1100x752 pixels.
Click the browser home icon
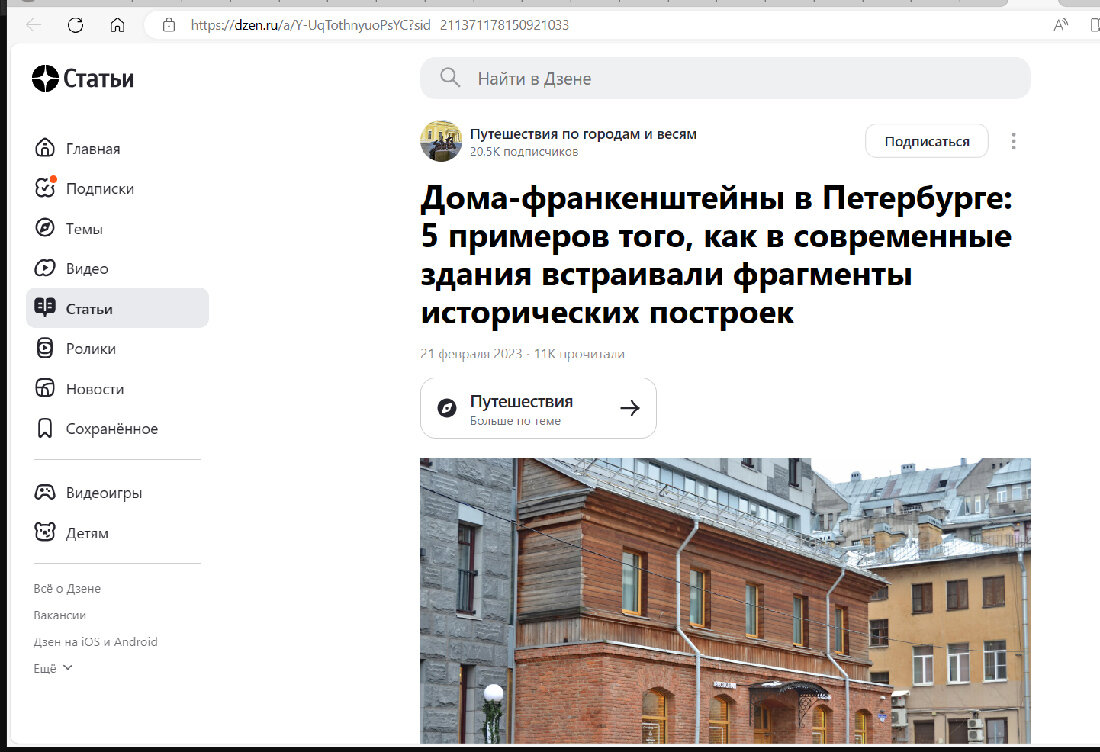[117, 25]
